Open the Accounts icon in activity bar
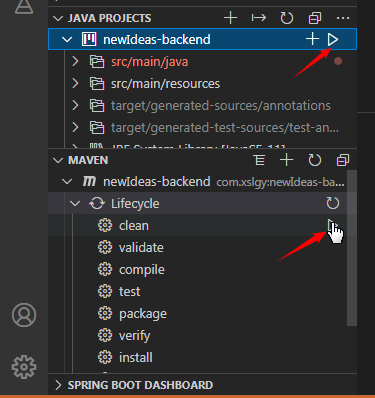Screen dimensions: 375x398 (24, 315)
